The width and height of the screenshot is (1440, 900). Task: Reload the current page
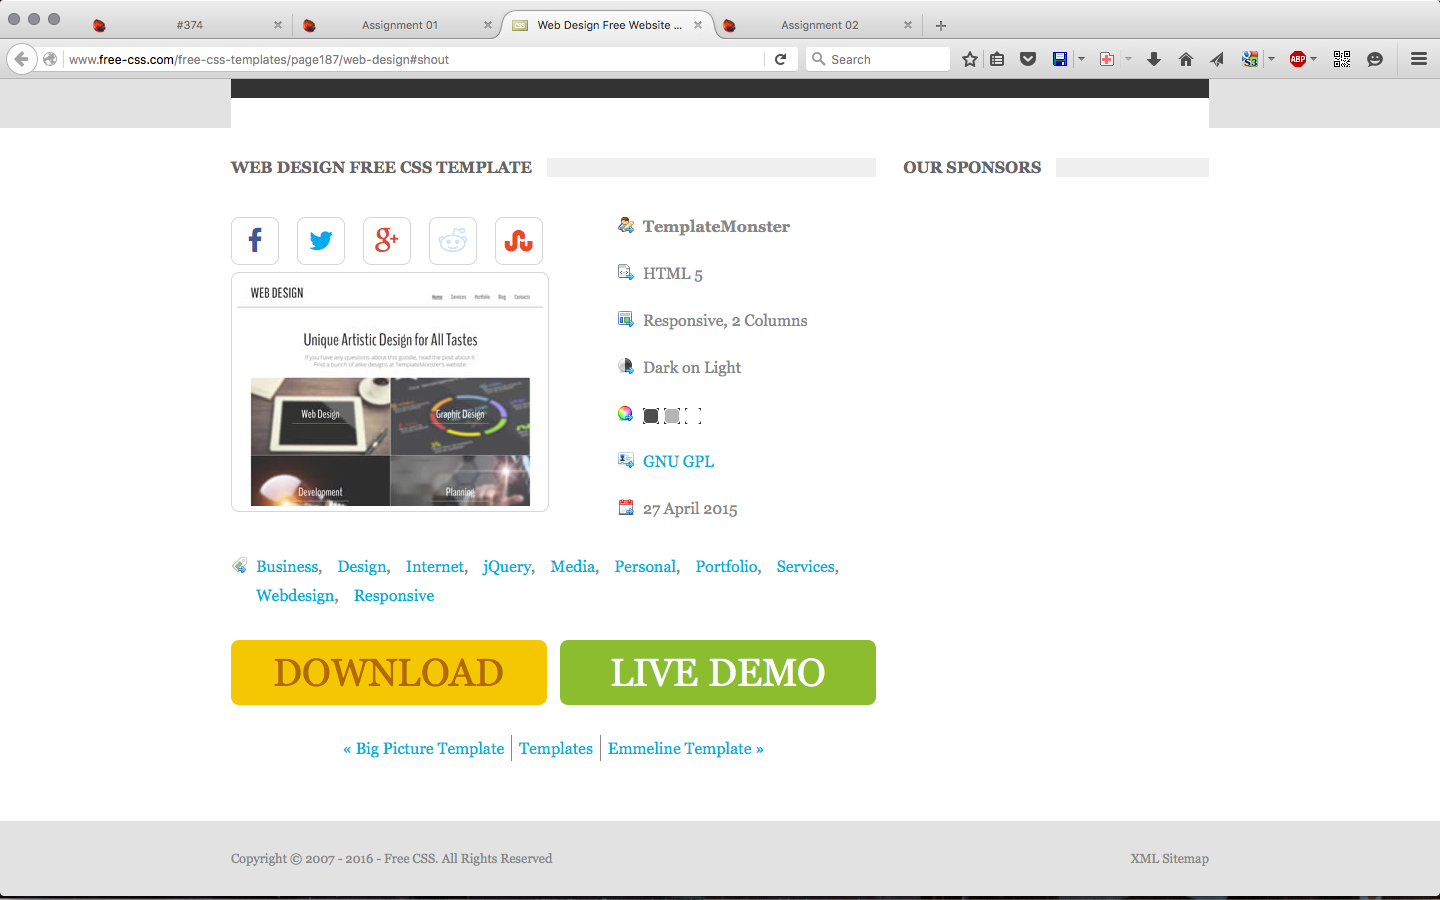(781, 59)
